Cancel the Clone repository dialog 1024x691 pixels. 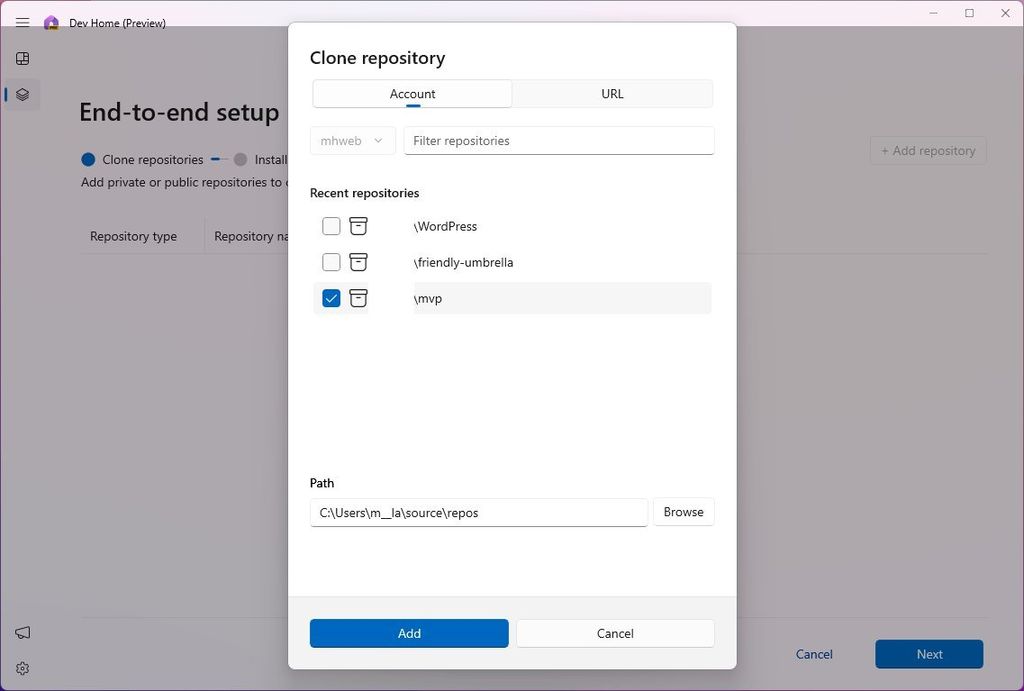615,633
